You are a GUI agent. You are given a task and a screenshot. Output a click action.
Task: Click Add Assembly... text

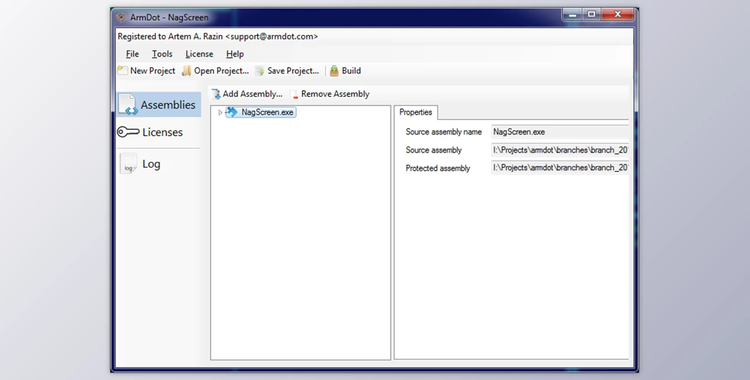(253, 94)
